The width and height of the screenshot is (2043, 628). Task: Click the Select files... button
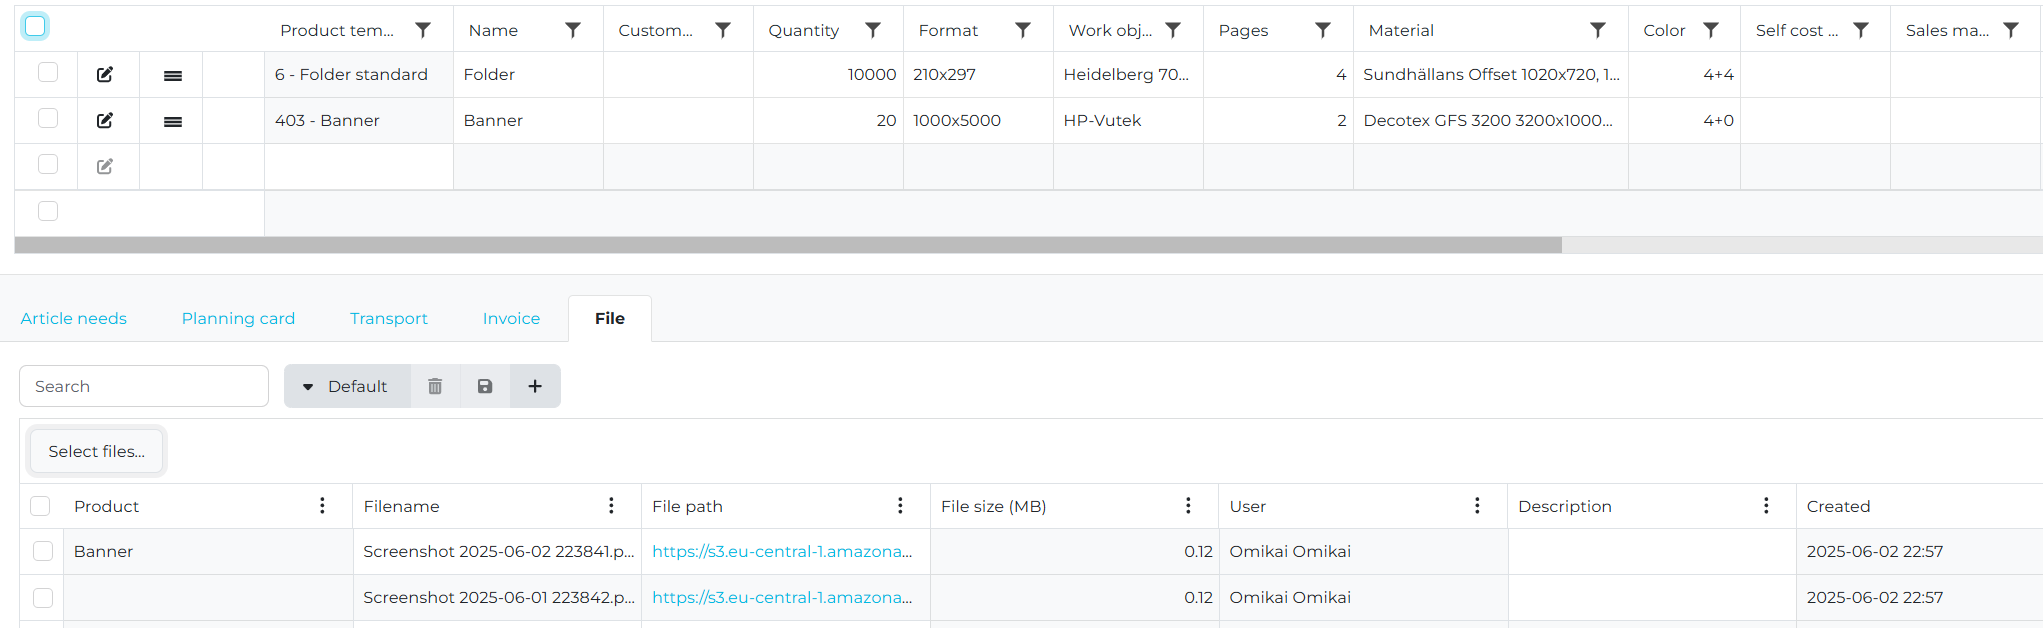[x=97, y=451]
